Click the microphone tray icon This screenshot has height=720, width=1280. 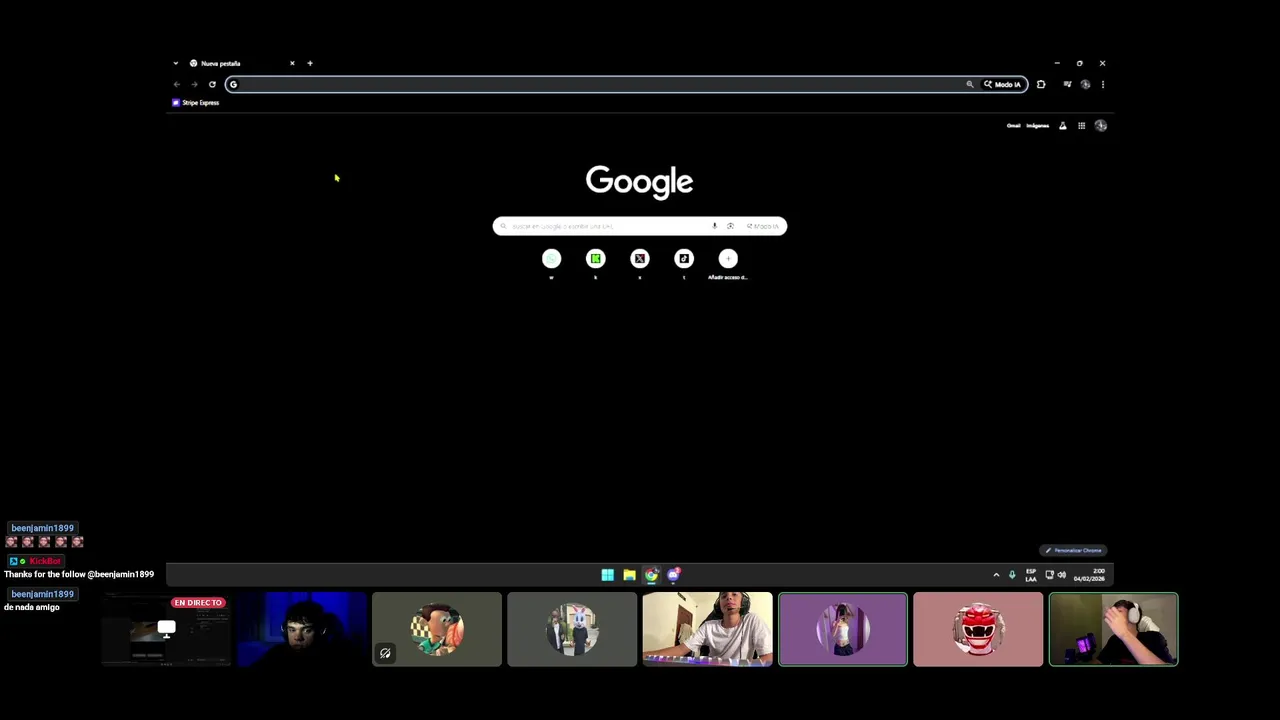[1012, 575]
